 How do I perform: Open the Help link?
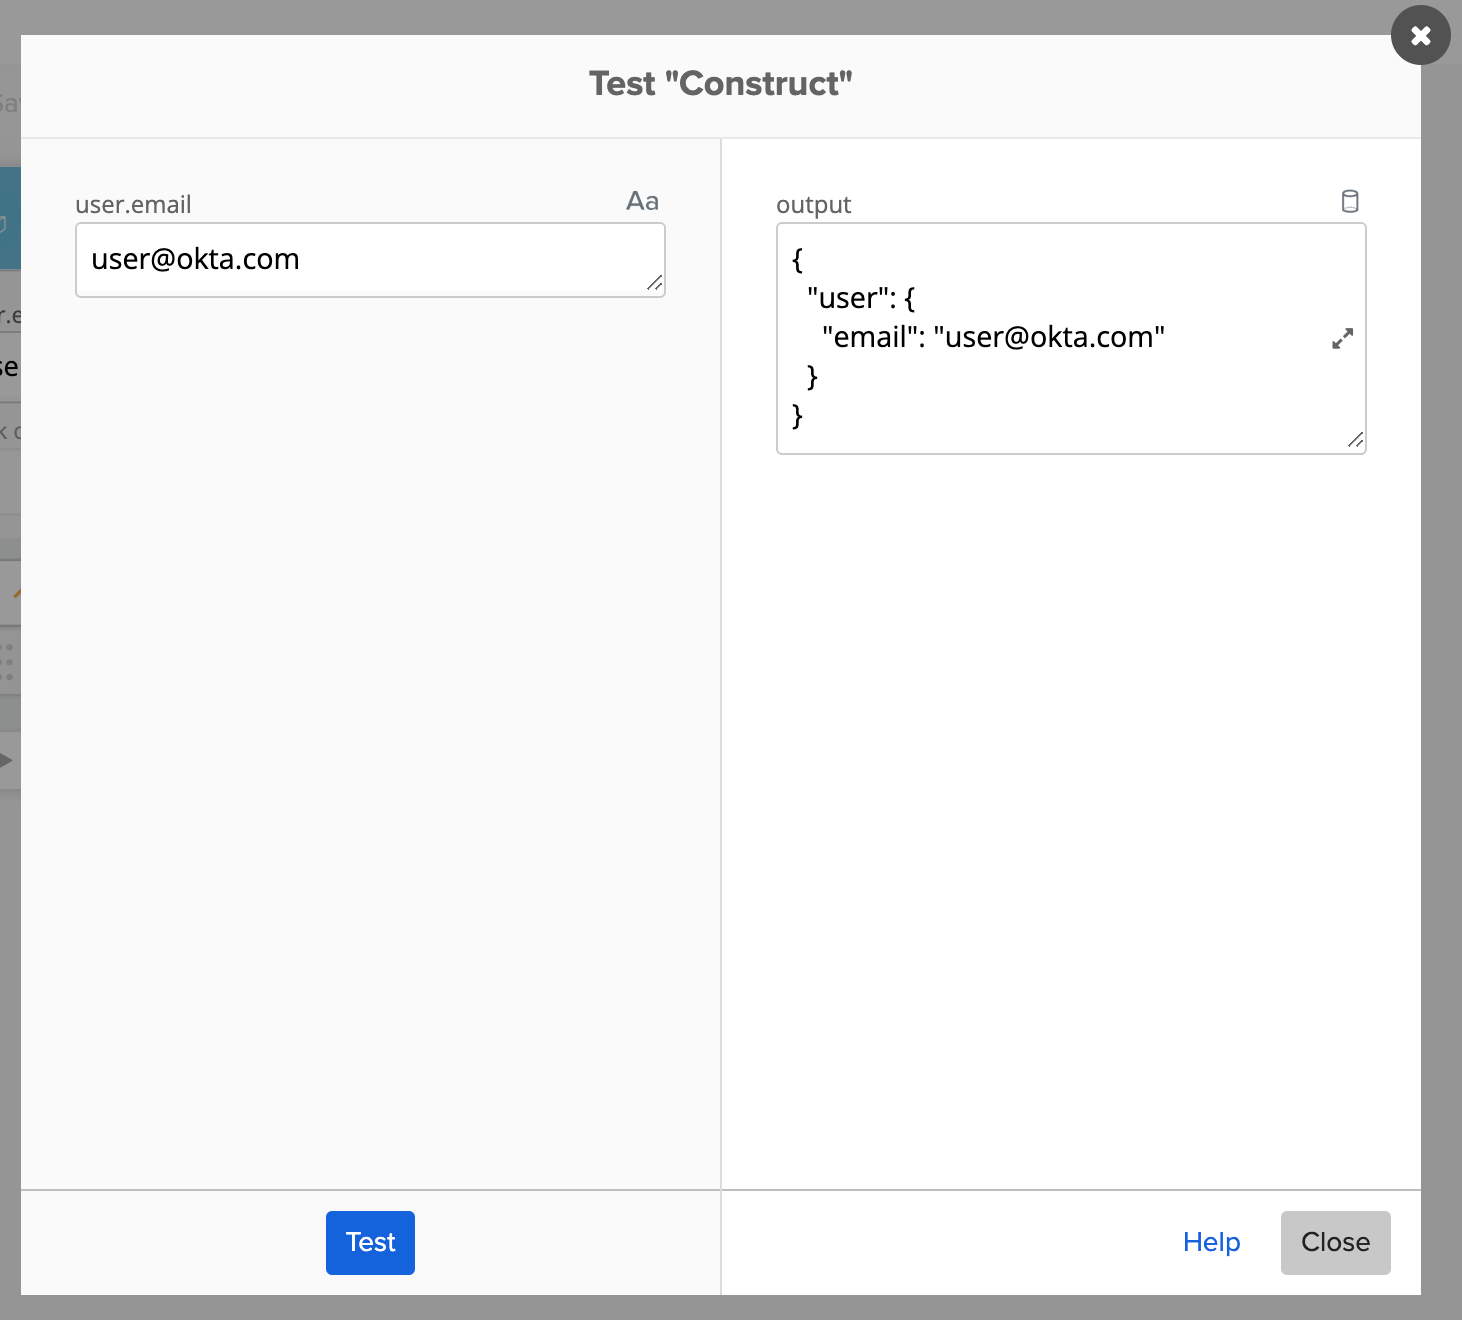pos(1211,1242)
